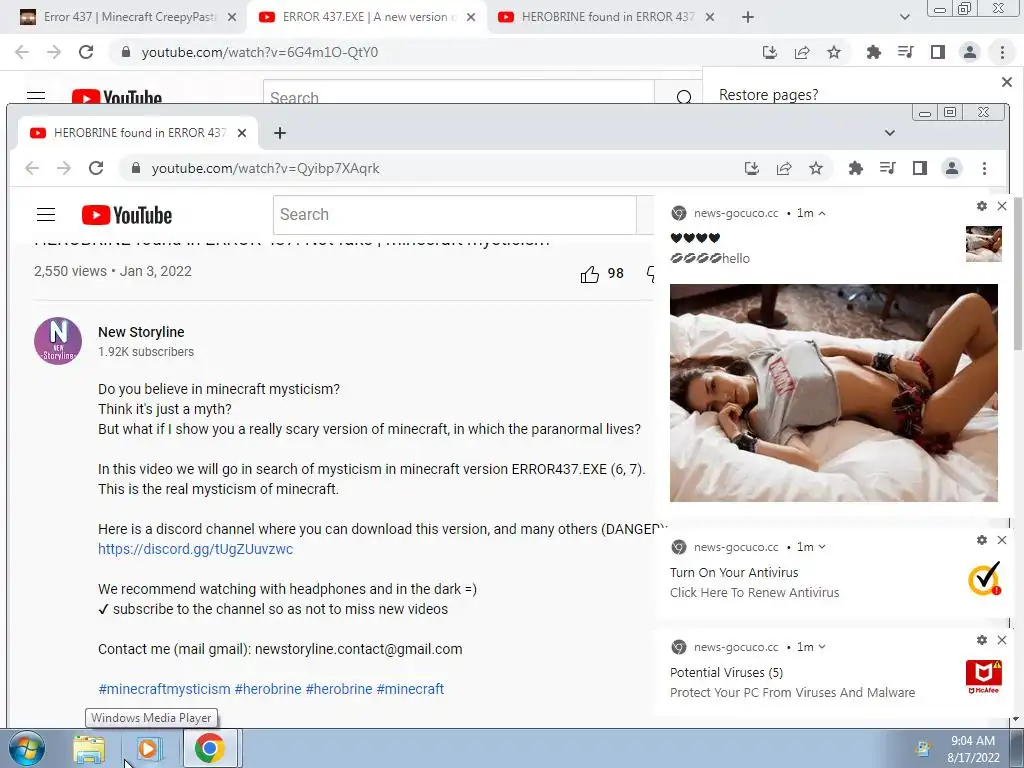Bookmark the page with star in front window
This screenshot has width=1024, height=768.
click(x=816, y=168)
